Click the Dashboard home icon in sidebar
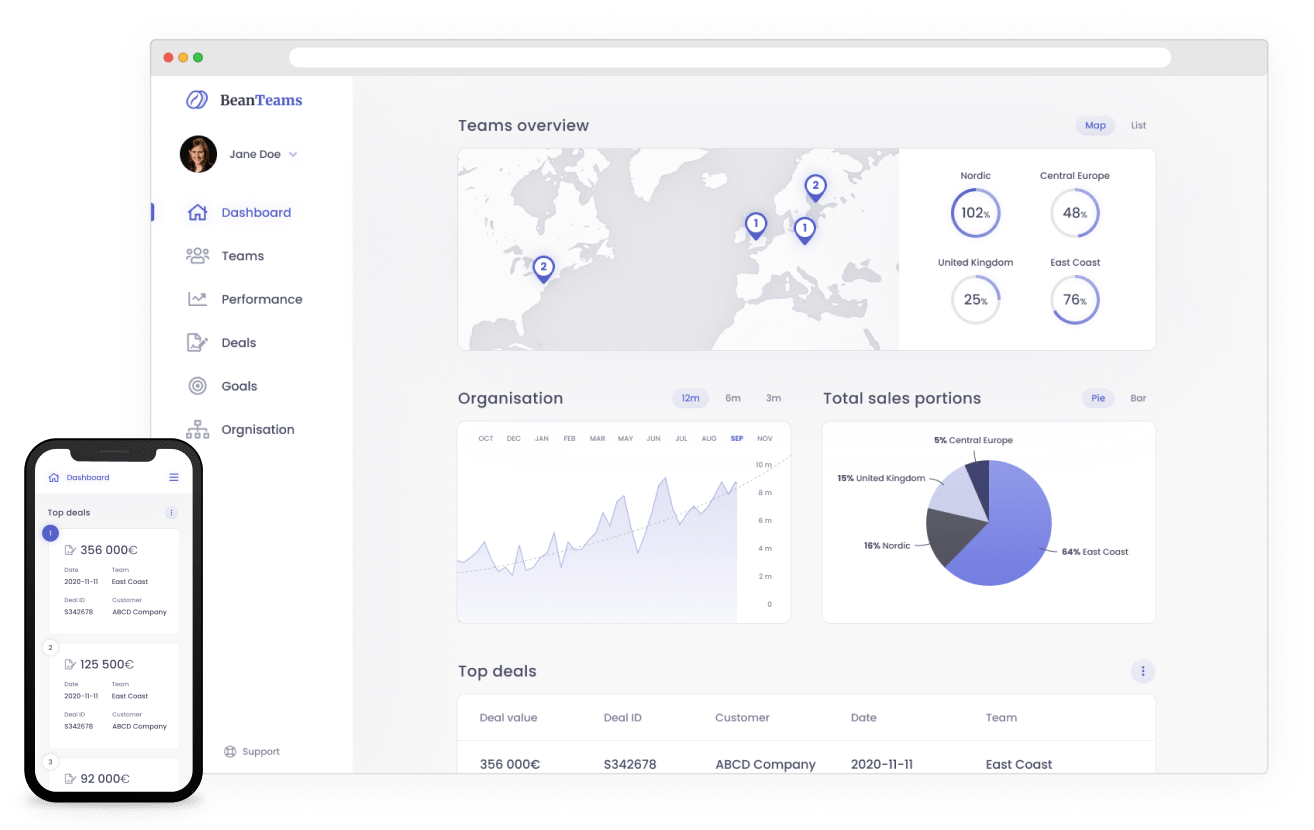This screenshot has width=1314, height=830. coord(198,212)
